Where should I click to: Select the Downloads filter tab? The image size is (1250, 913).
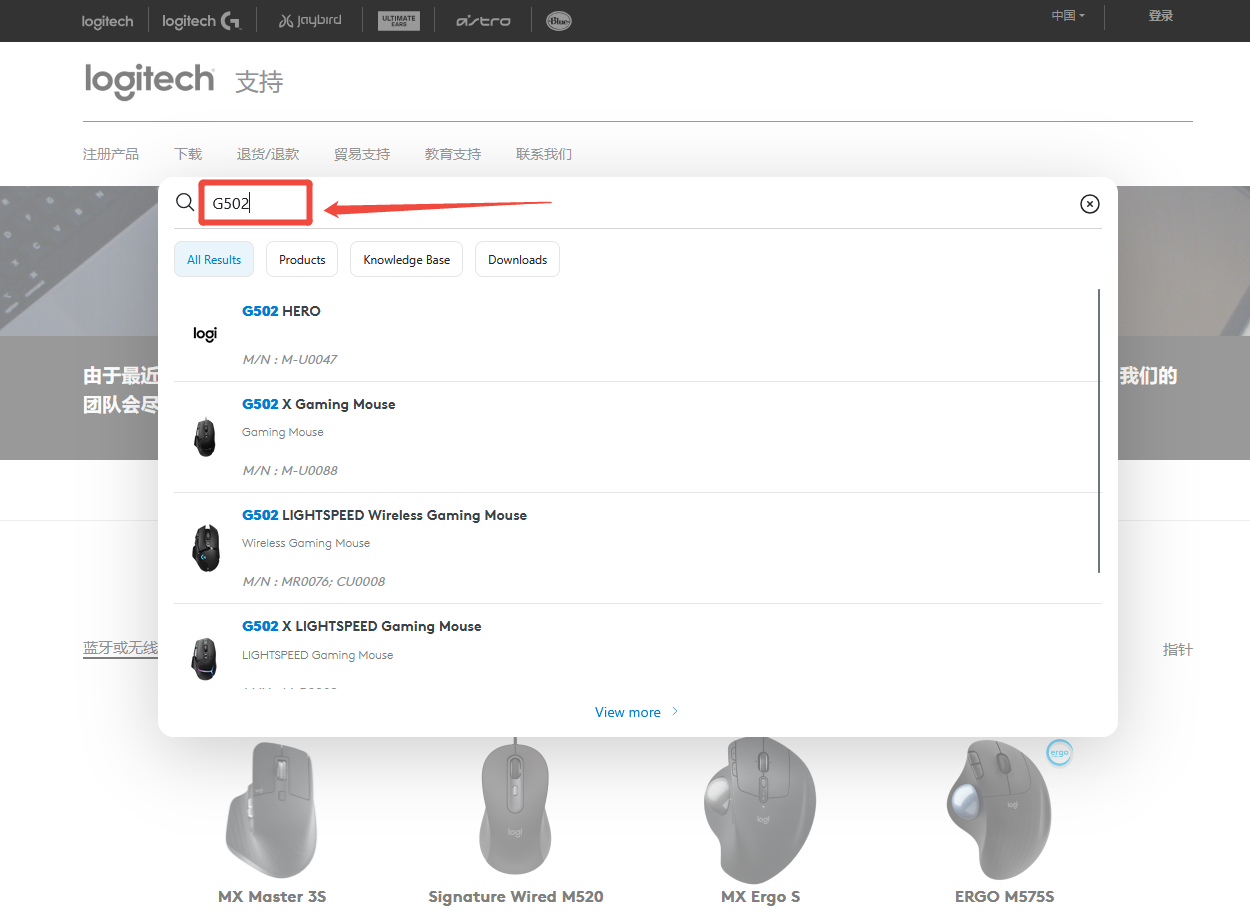(517, 260)
